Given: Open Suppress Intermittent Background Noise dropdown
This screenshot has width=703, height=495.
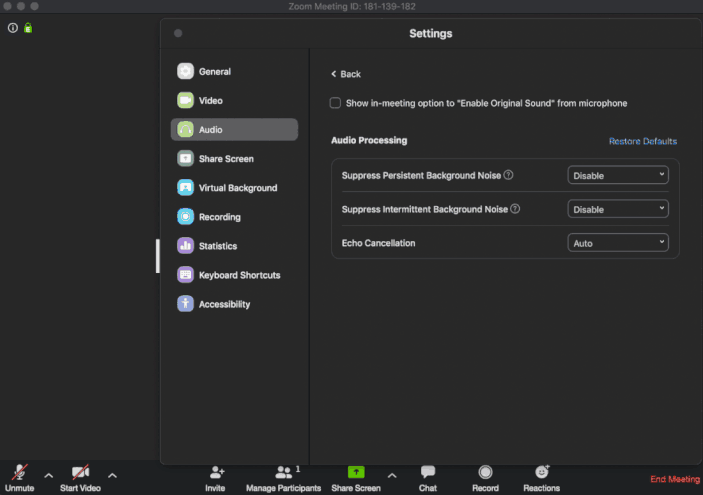Looking at the screenshot, I should point(618,209).
